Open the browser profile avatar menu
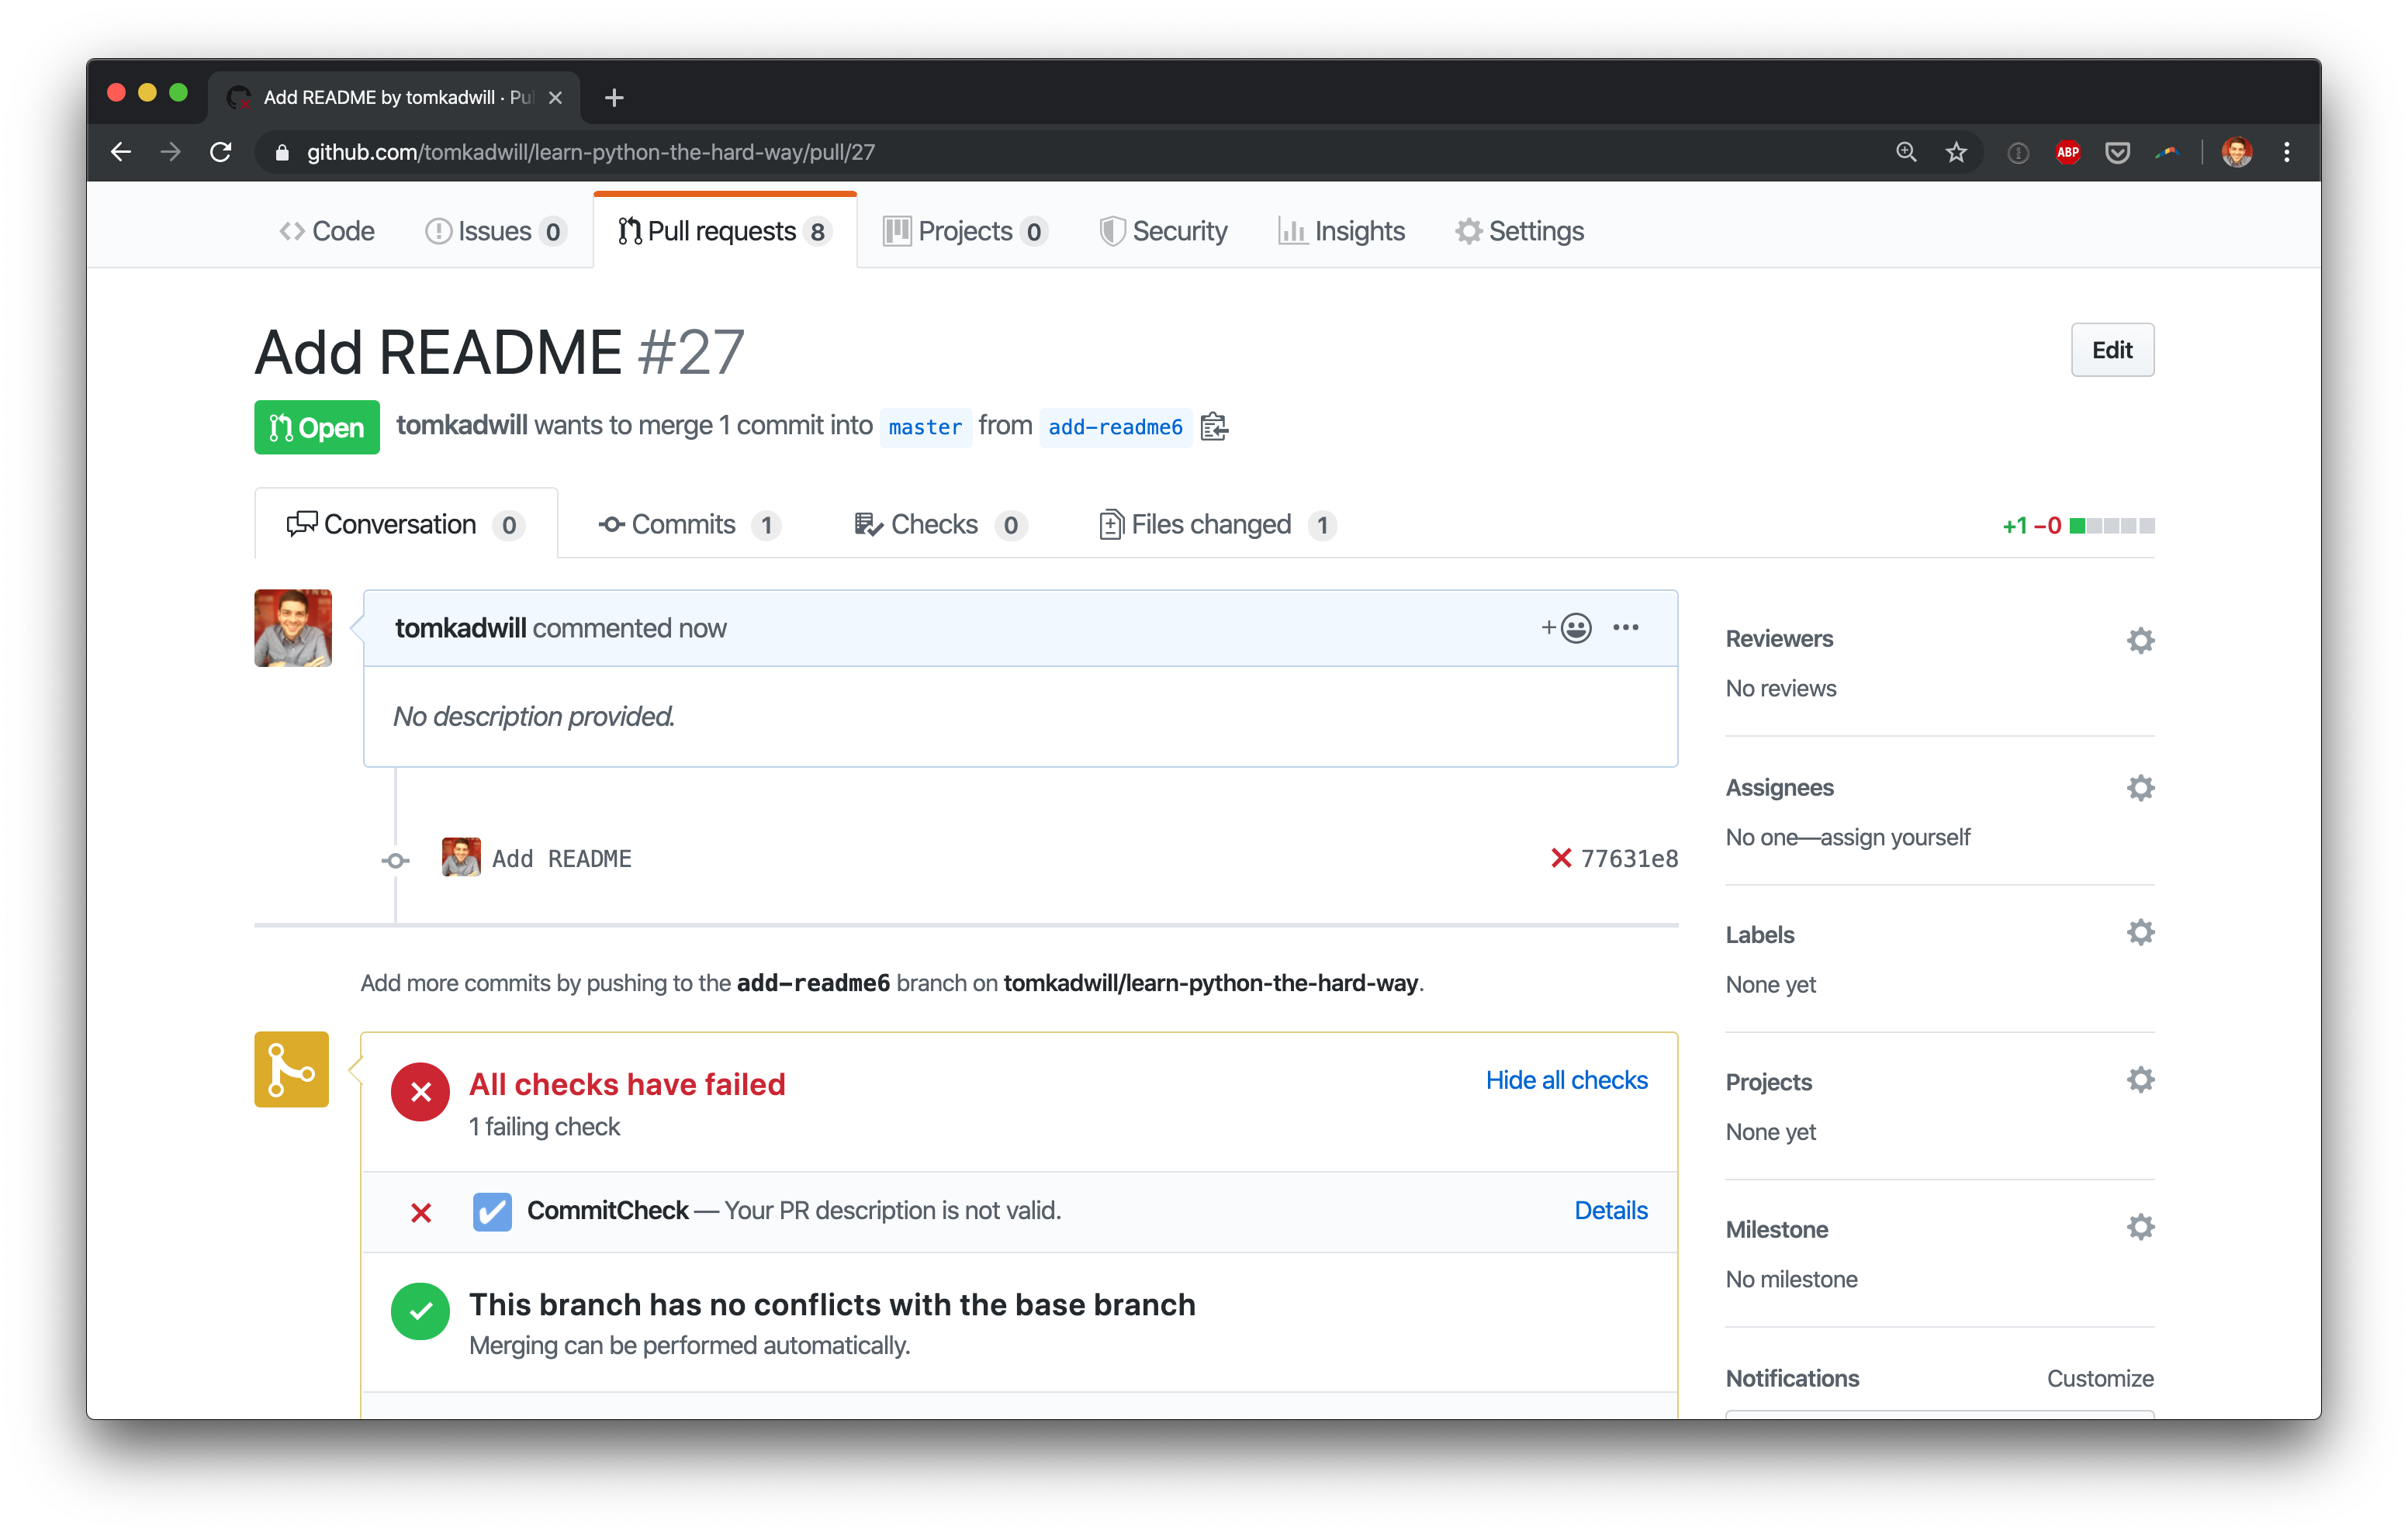Screen dimensions: 2408x1534 pos(2236,152)
